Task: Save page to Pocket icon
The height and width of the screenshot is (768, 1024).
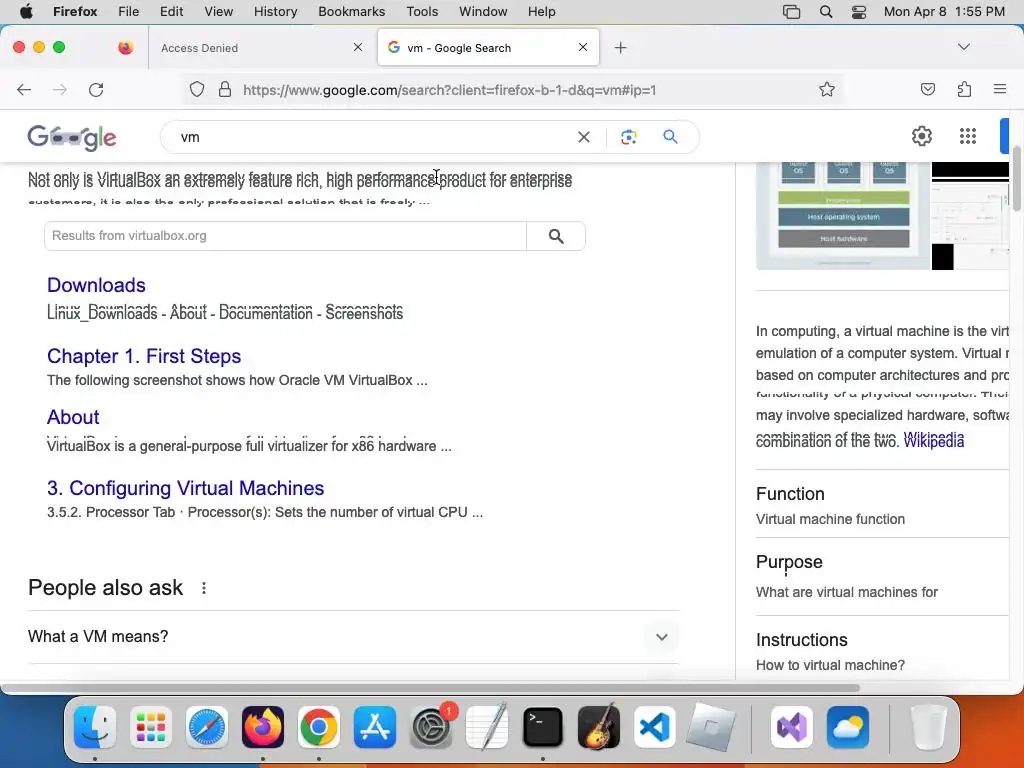Action: pyautogui.click(x=927, y=89)
